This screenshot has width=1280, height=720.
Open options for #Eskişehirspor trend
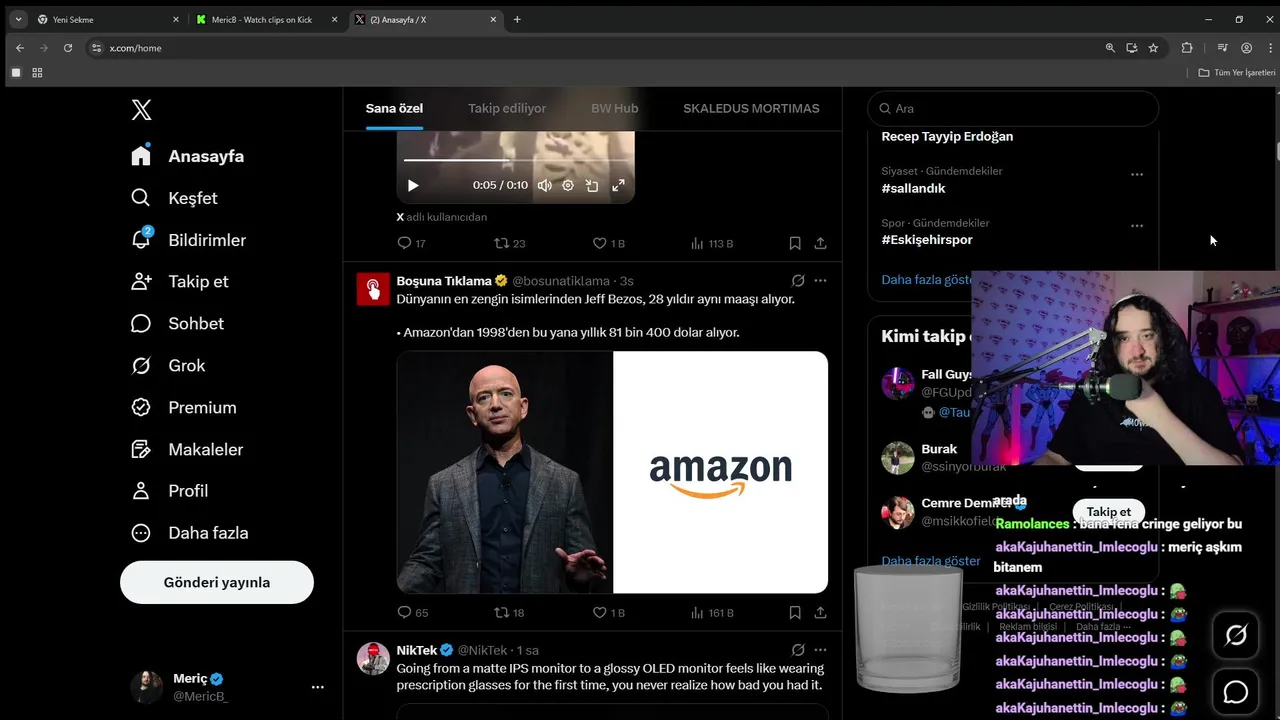(x=1137, y=226)
